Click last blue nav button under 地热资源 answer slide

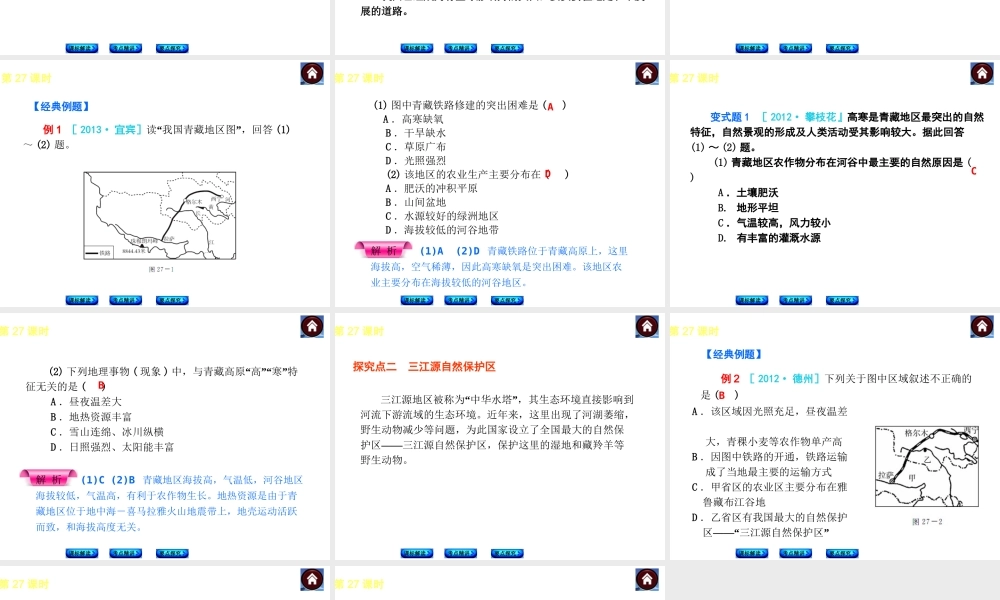click(x=172, y=553)
